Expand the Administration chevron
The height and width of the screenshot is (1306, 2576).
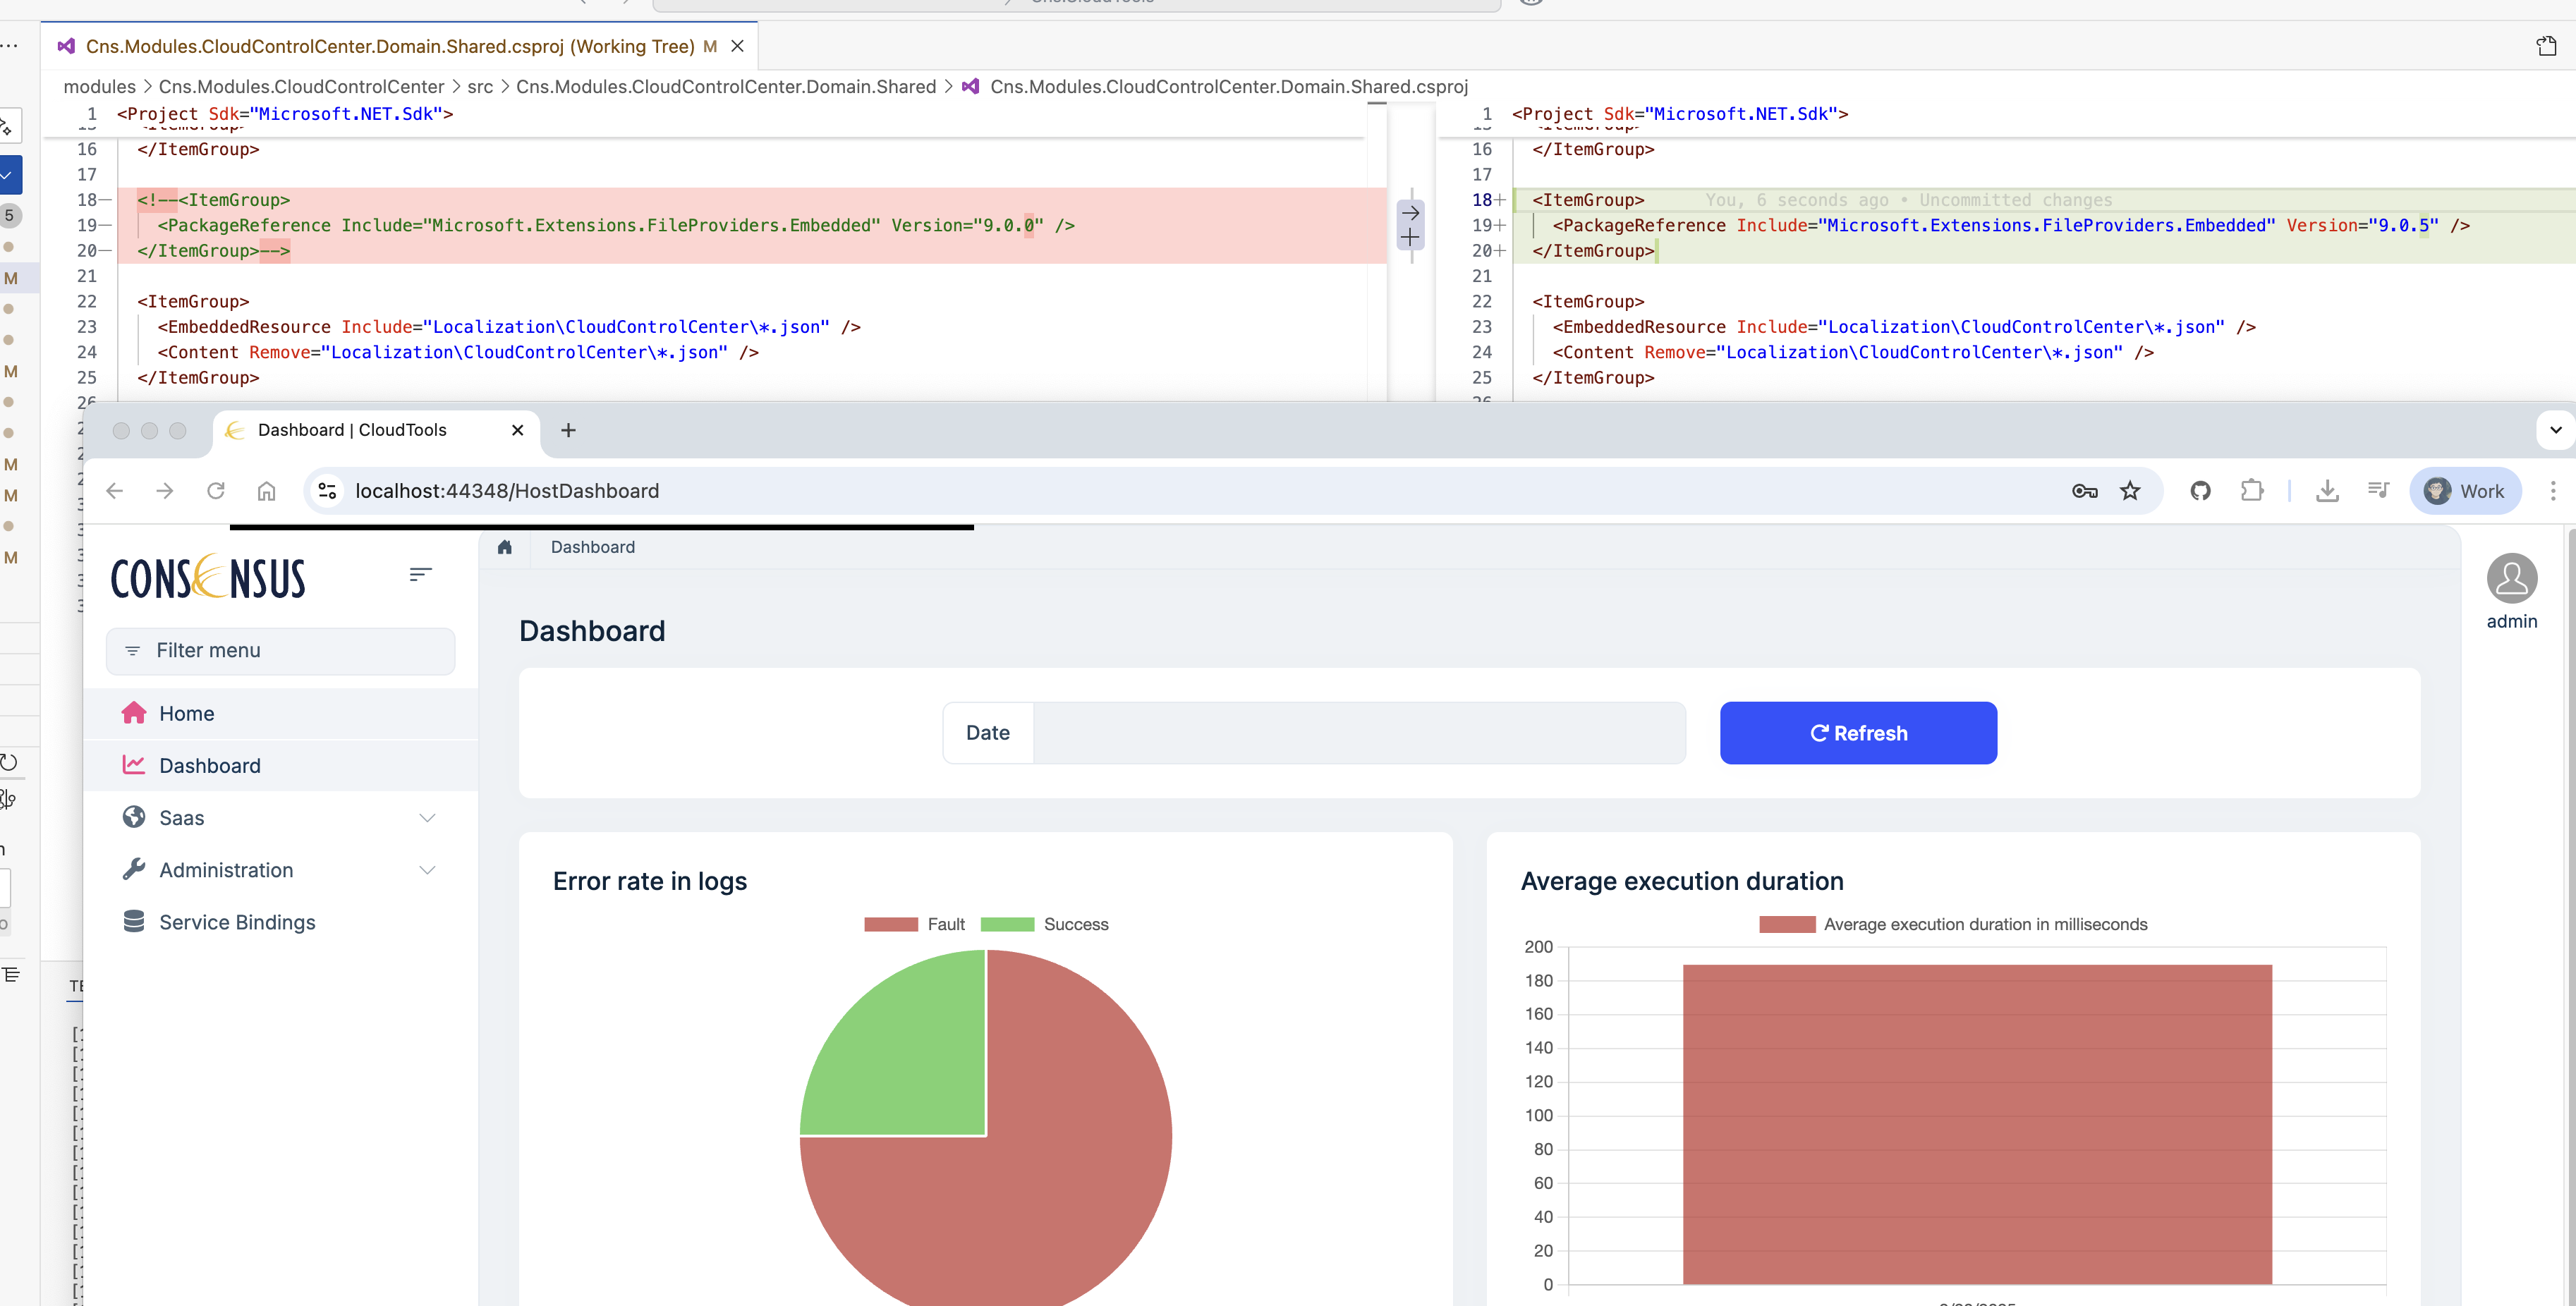click(428, 870)
